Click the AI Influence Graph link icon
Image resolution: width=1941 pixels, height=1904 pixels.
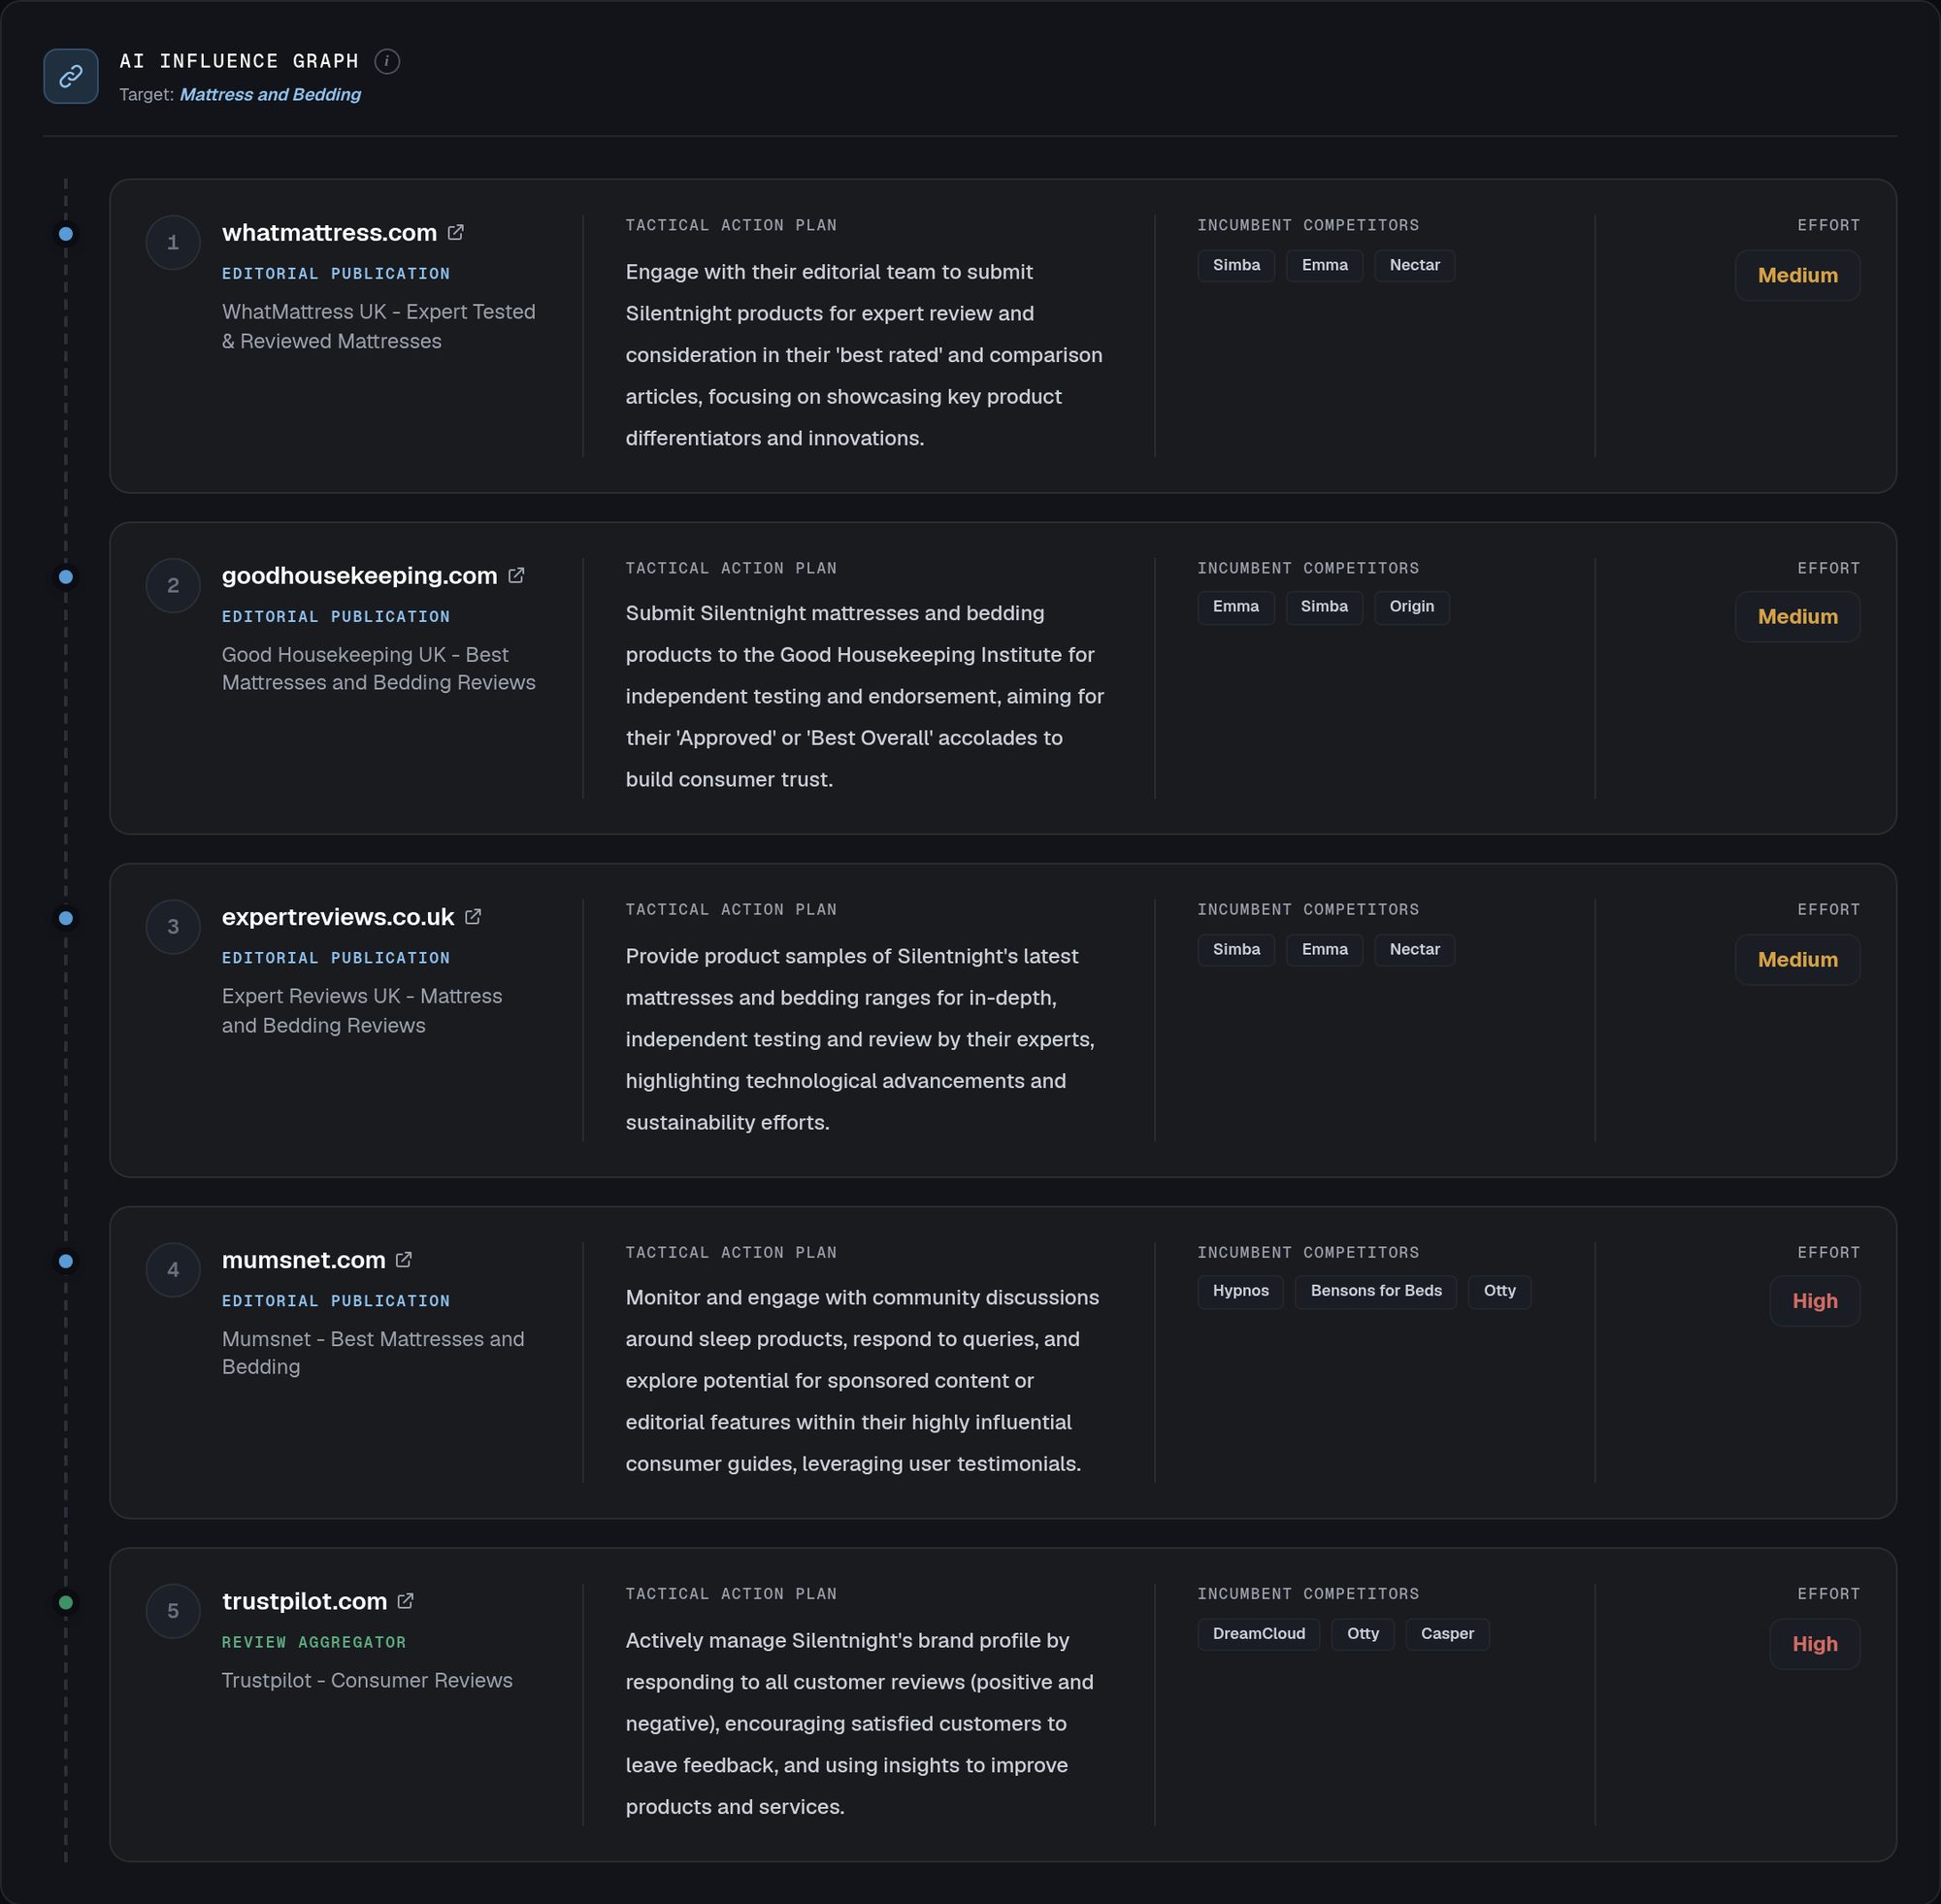point(71,76)
